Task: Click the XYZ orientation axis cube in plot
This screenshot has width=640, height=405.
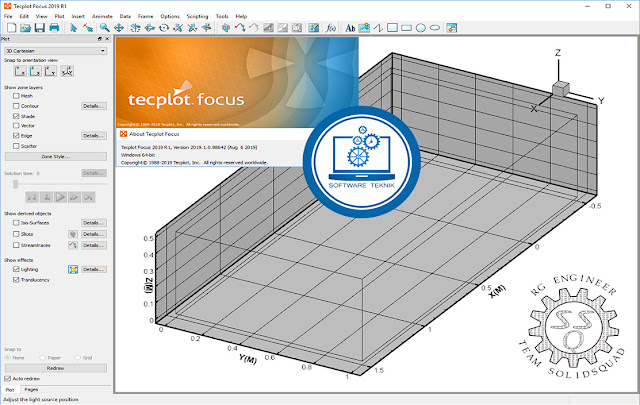Action: pyautogui.click(x=561, y=89)
